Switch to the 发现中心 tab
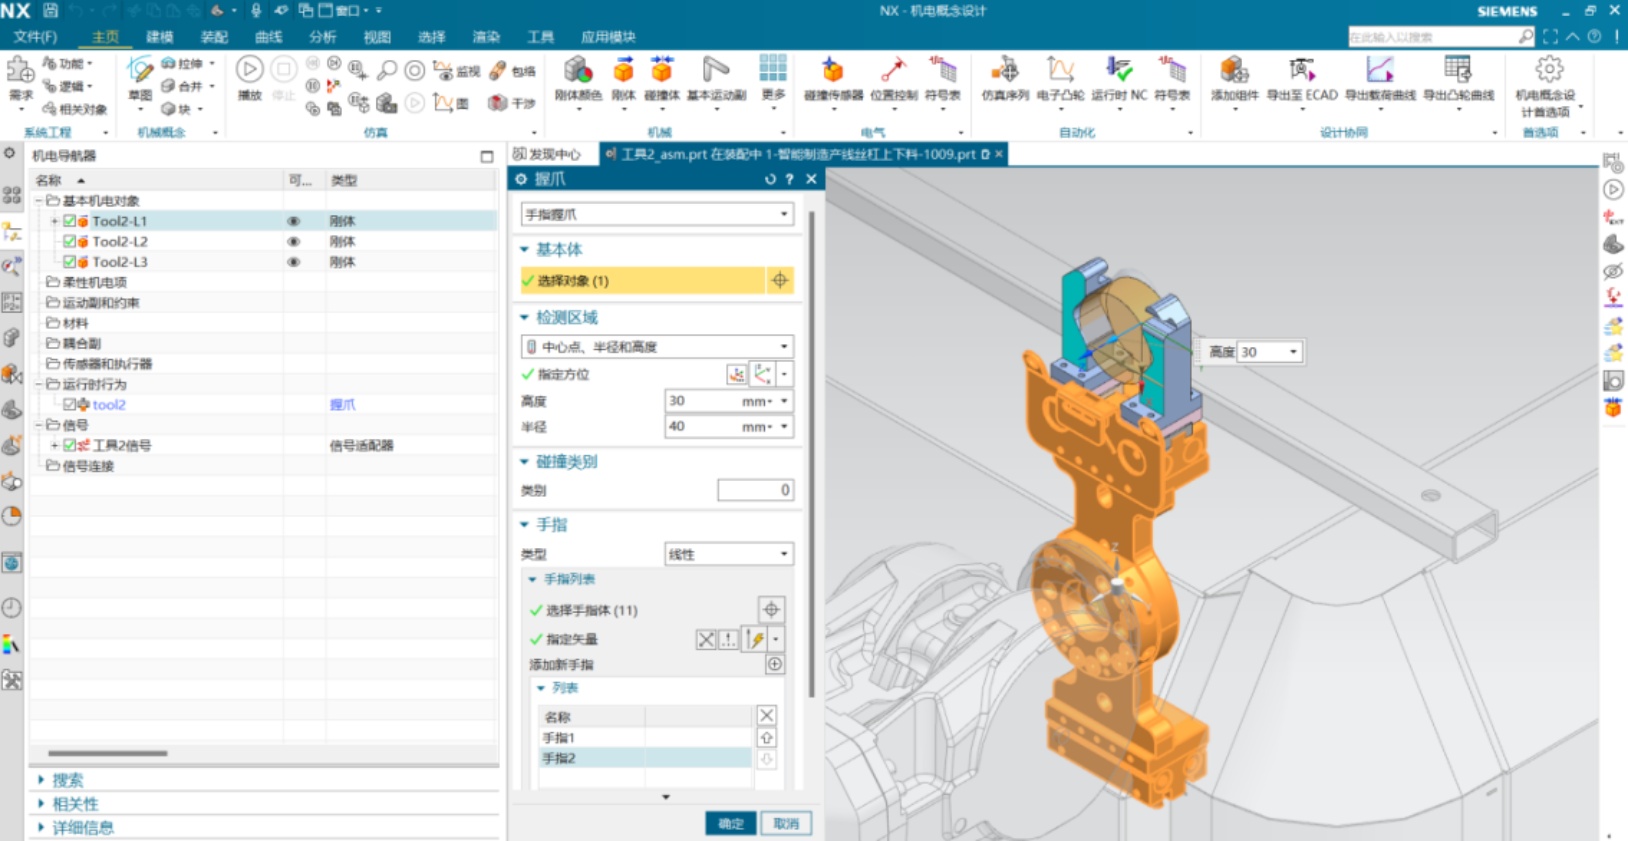The width and height of the screenshot is (1628, 841). (547, 154)
